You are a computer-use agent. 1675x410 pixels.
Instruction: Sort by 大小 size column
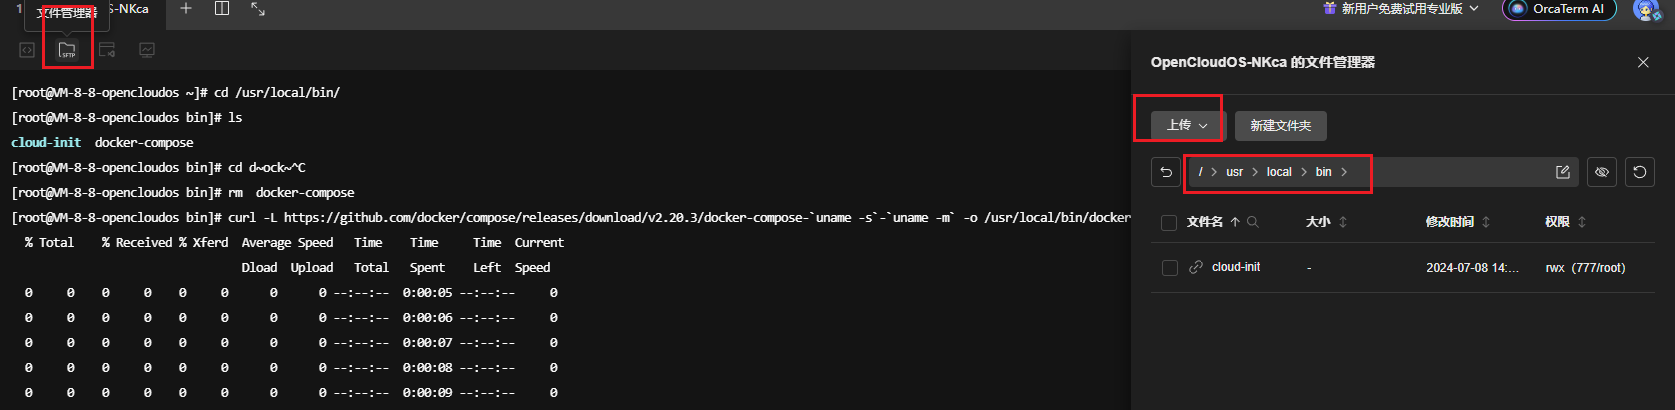click(x=1343, y=222)
